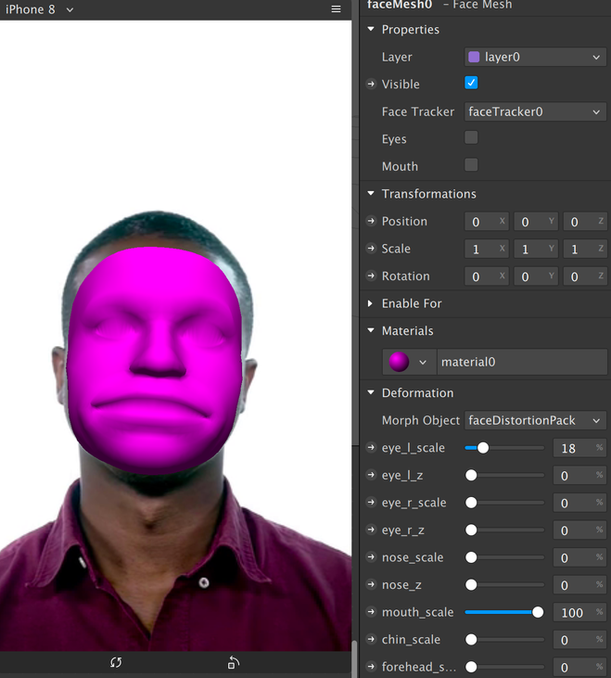The width and height of the screenshot is (611, 678).
Task: Click the arrow icon beside eye_l_scale
Action: click(371, 448)
